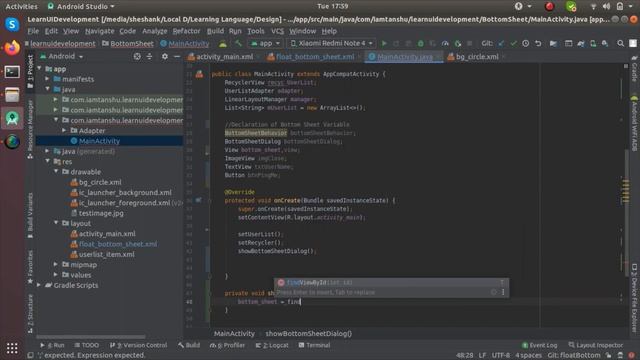
Task: Collapse the app module tree node
Action: [40, 69]
